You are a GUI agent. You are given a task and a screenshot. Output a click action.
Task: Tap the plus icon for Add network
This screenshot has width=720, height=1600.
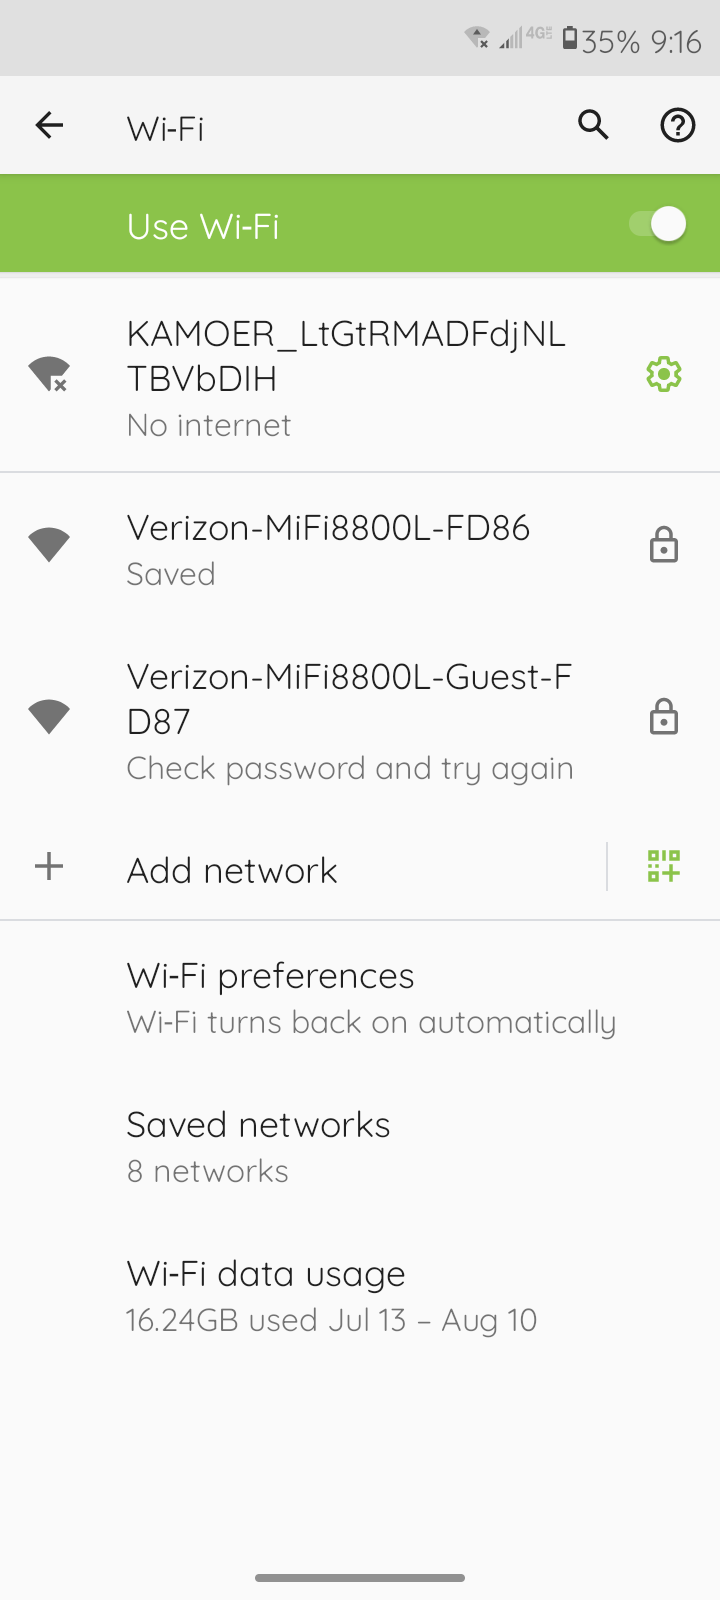tap(49, 867)
